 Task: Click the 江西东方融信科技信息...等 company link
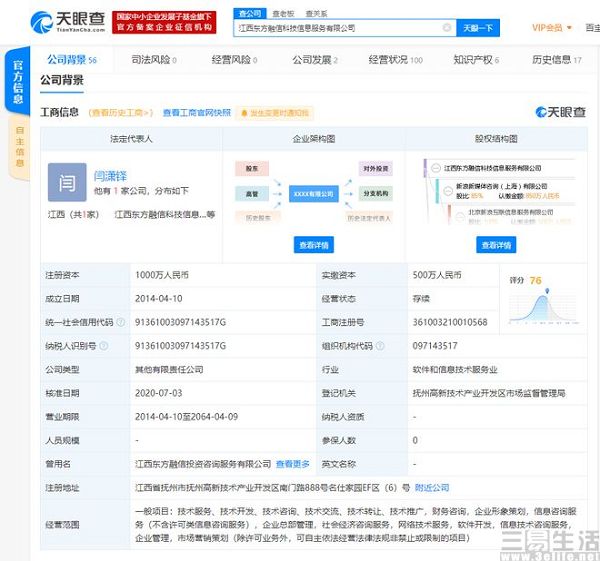click(165, 214)
